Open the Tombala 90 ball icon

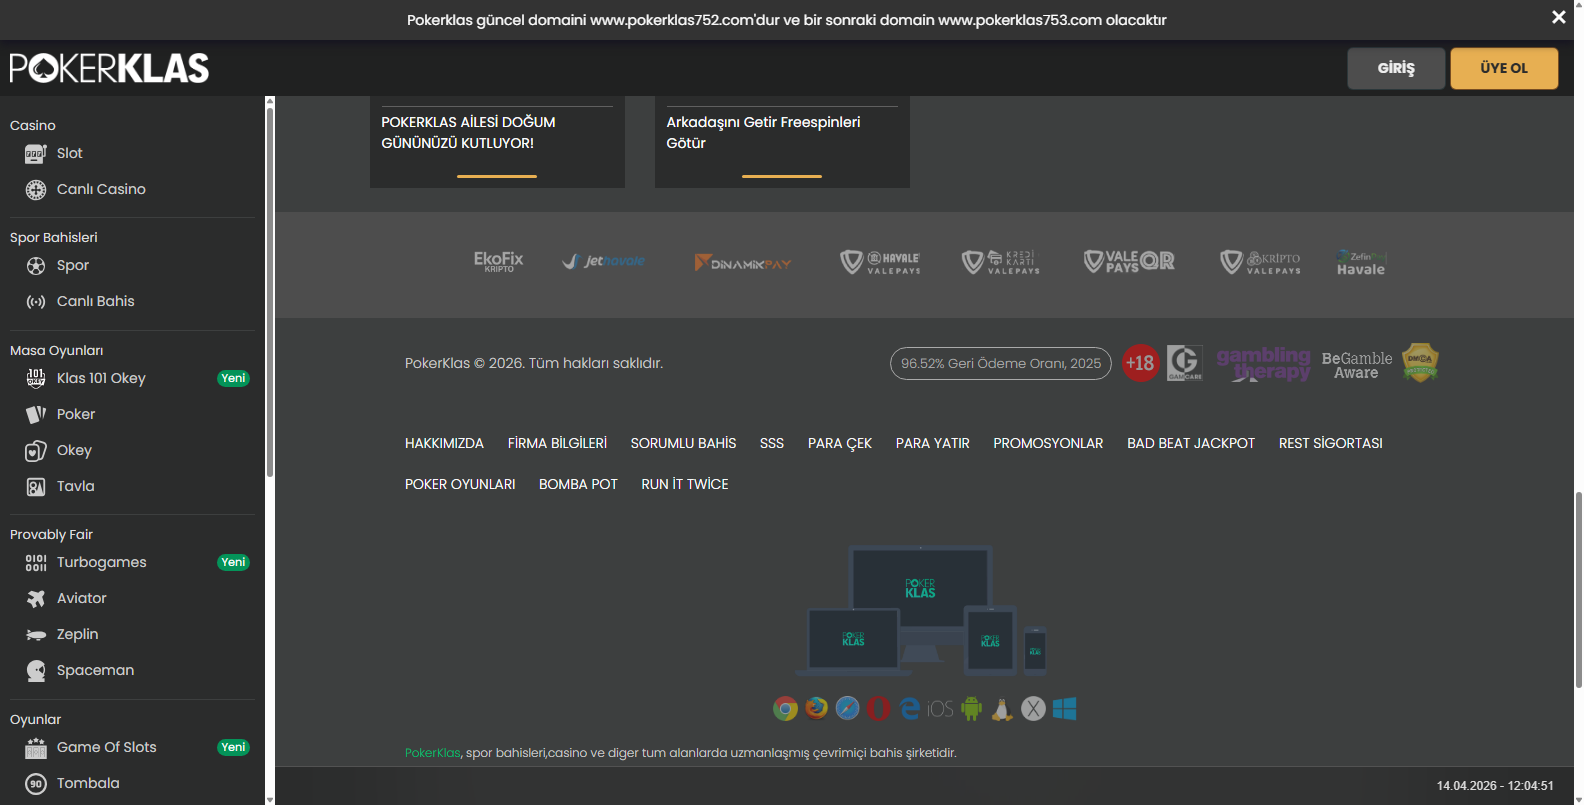tap(36, 783)
